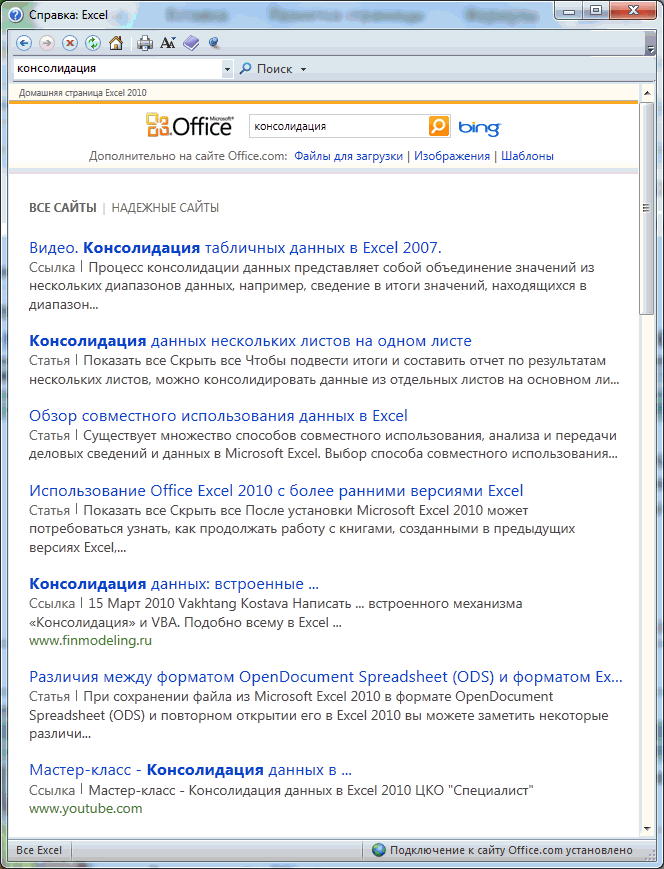Open Различия между форматом OpenDocument result
Image resolution: width=664 pixels, height=869 pixels.
[326, 677]
